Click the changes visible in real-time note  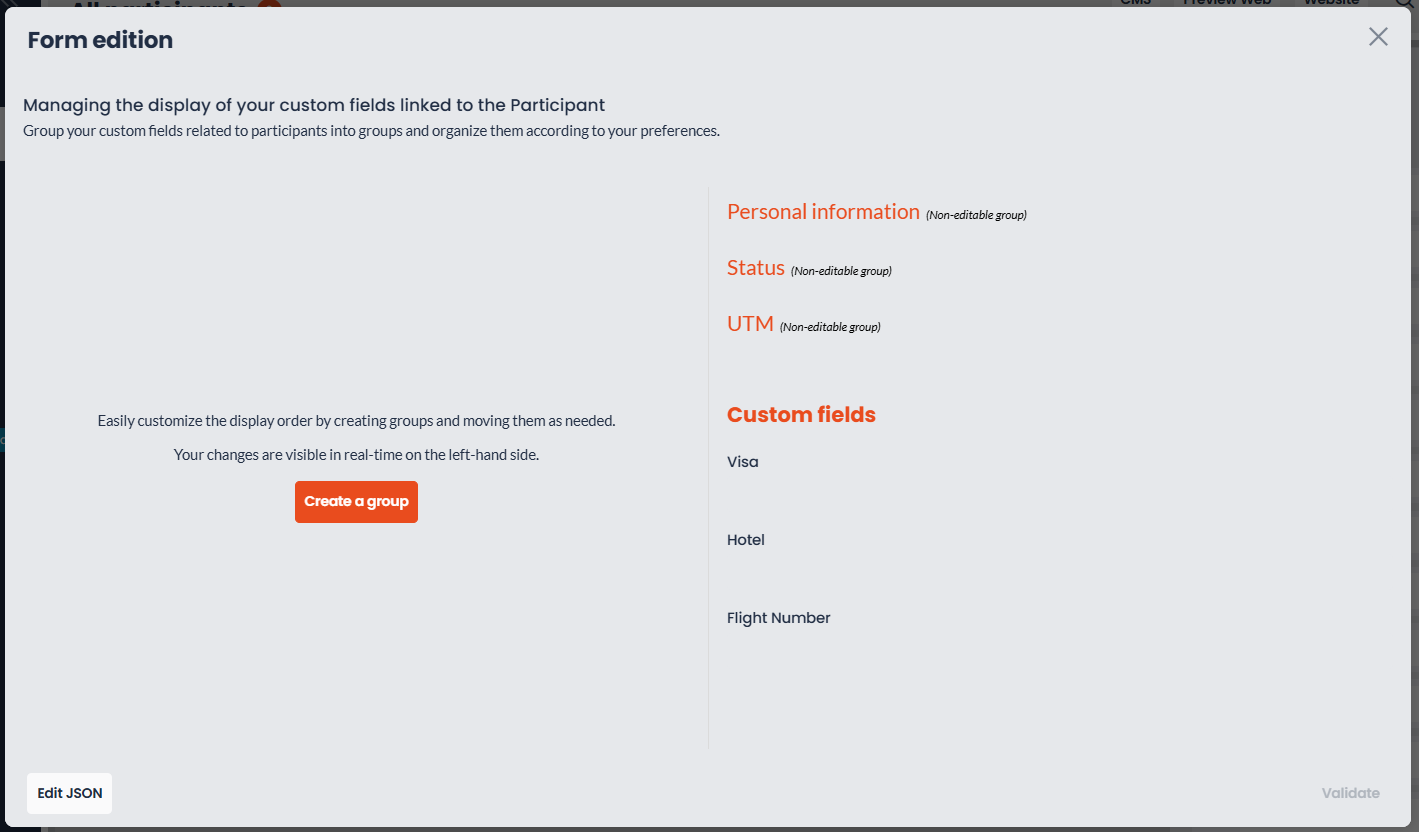click(356, 455)
